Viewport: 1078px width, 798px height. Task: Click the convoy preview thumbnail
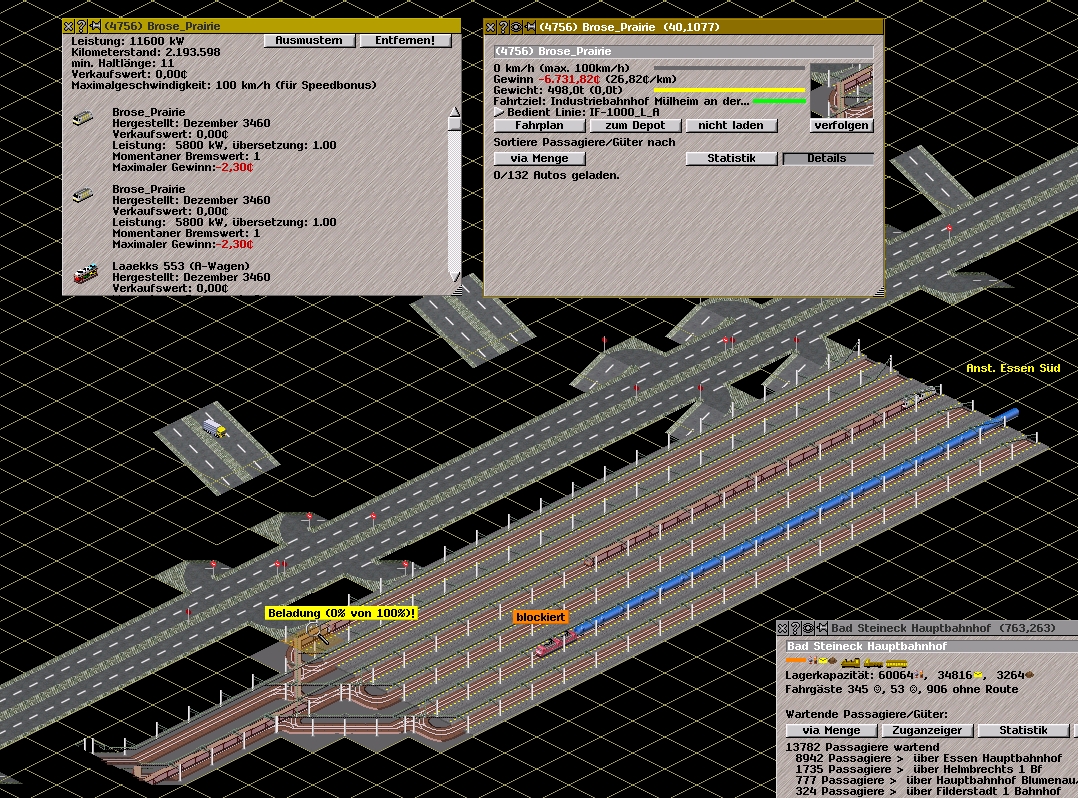tap(841, 90)
